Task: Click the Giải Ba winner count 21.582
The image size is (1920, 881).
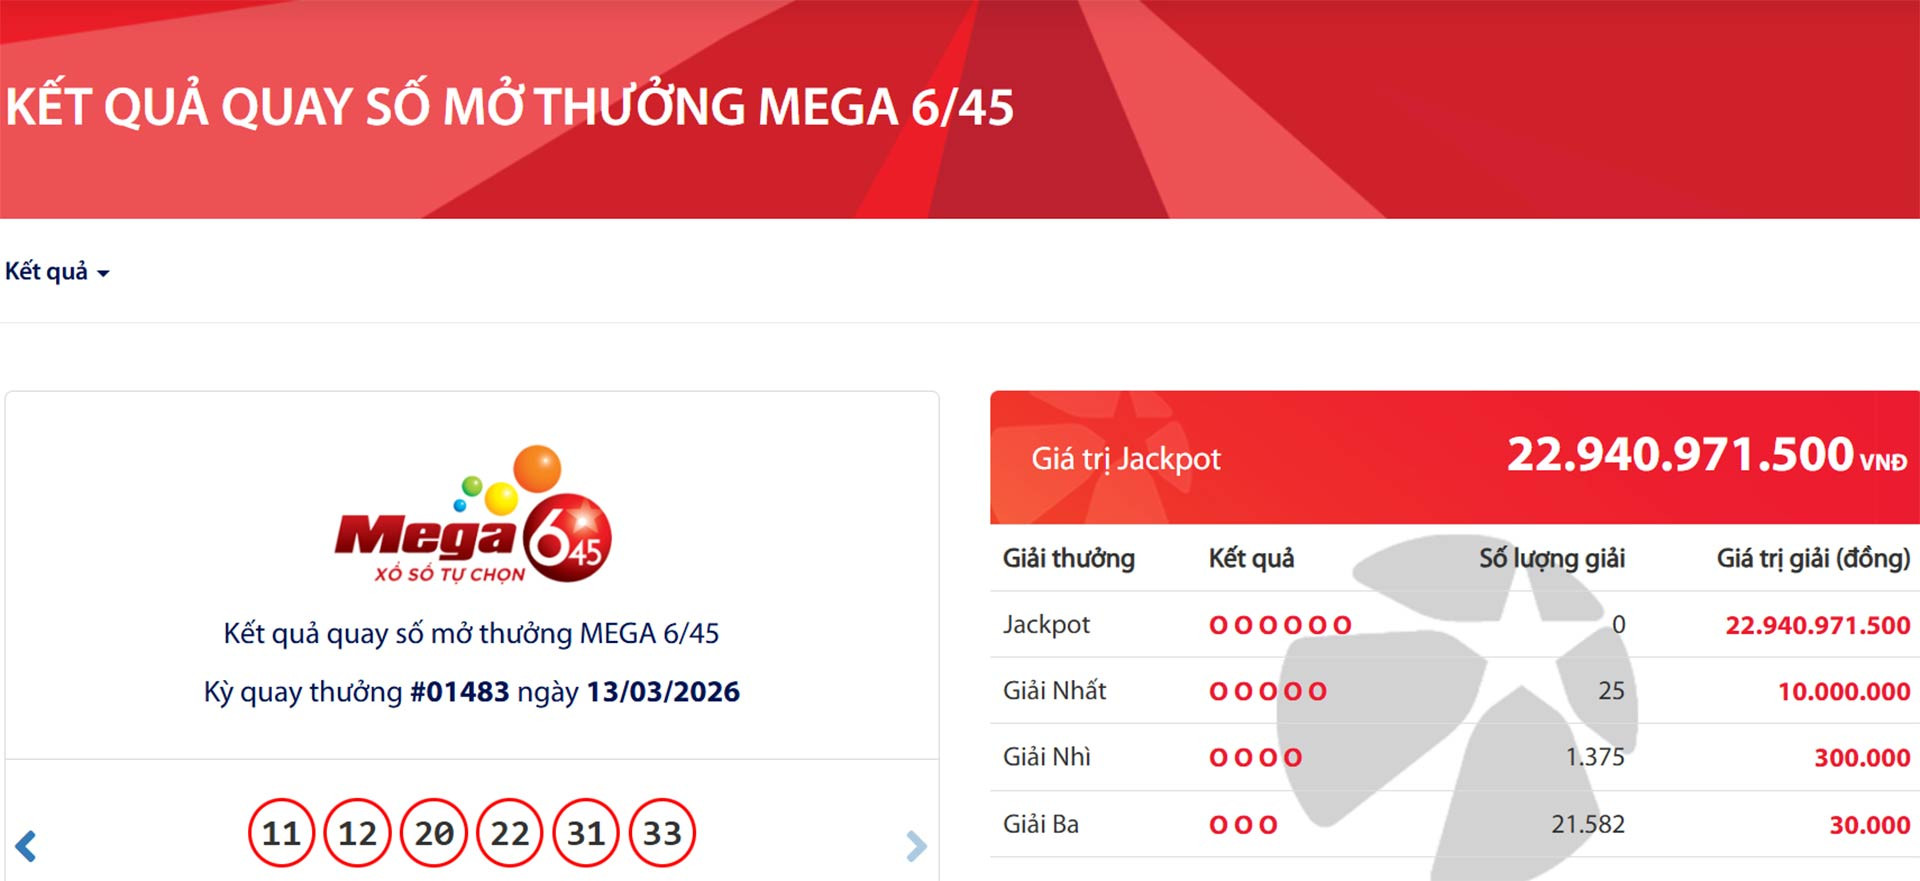Action: click(1587, 824)
